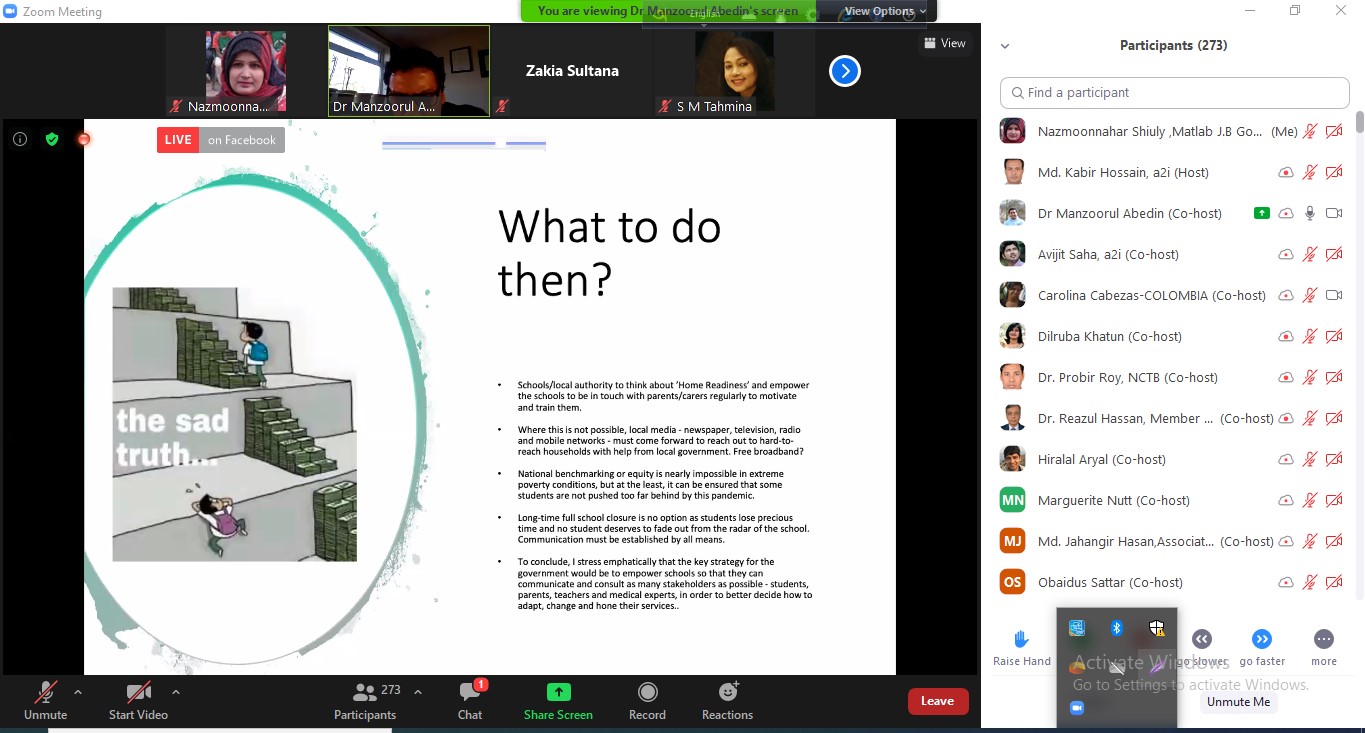Select participant Marguerite Nutt (Co-host)
1365x733 pixels.
1171,500
